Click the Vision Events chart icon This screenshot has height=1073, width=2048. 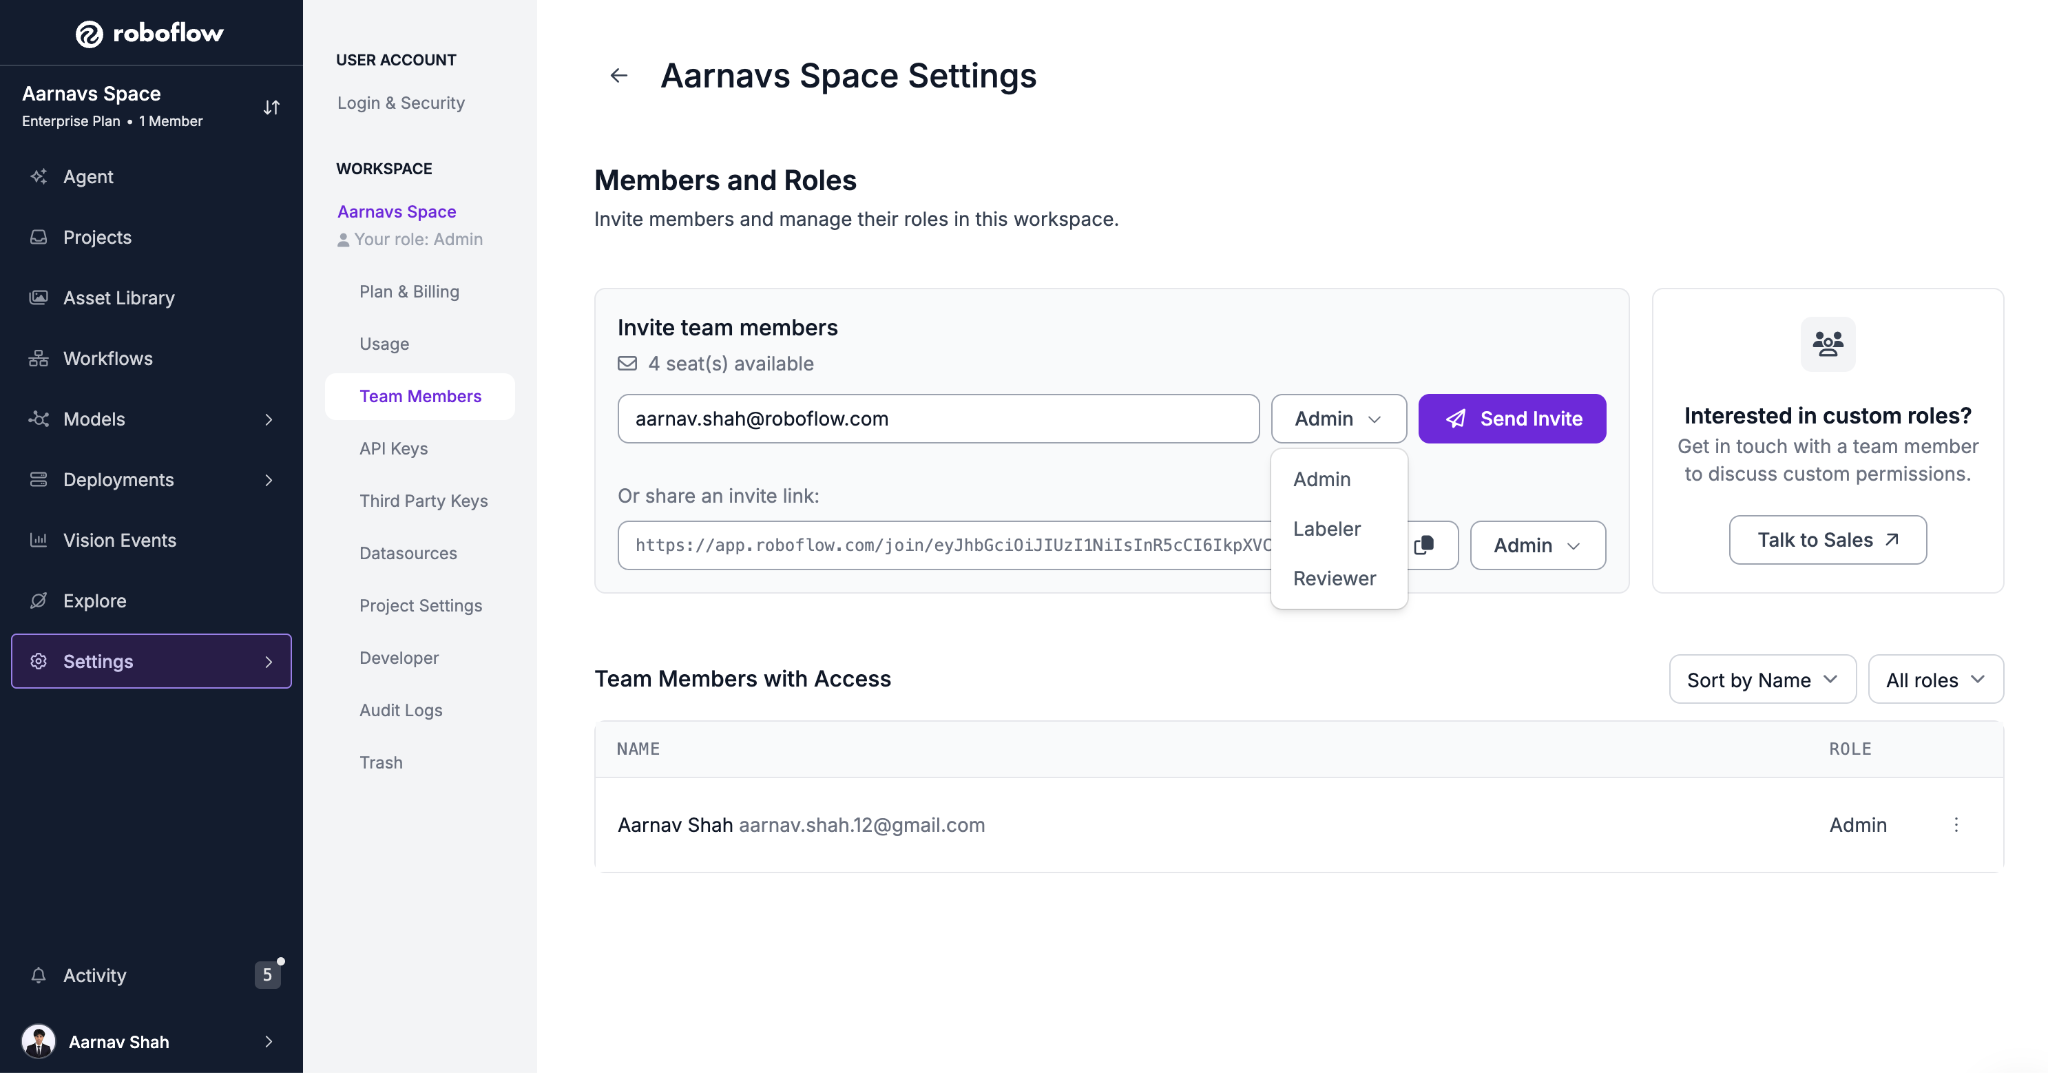point(39,540)
